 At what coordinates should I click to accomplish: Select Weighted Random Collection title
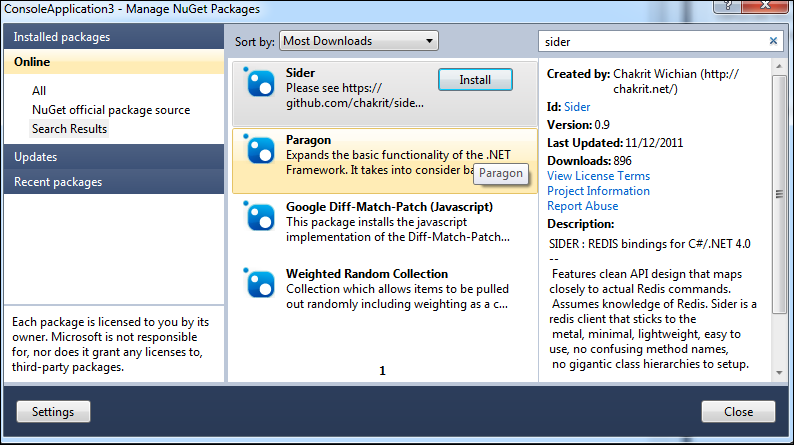click(x=367, y=274)
